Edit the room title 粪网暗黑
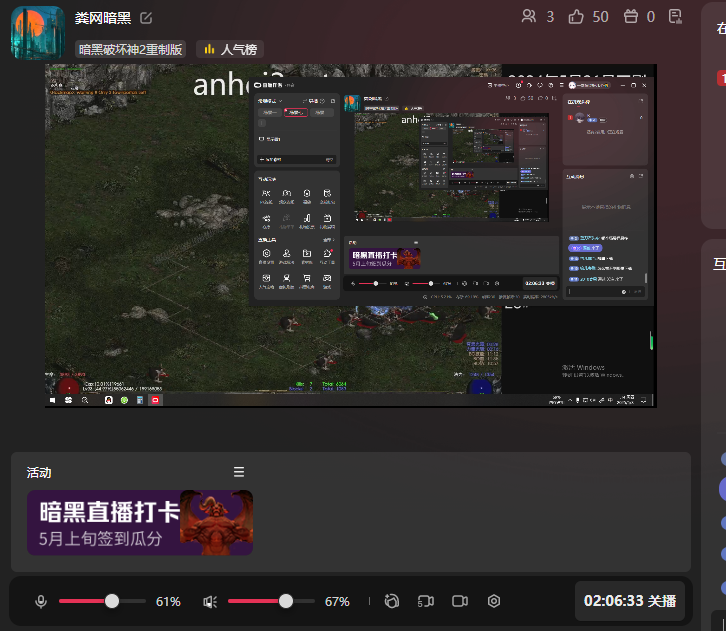The width and height of the screenshot is (726, 631). pyautogui.click(x=146, y=18)
